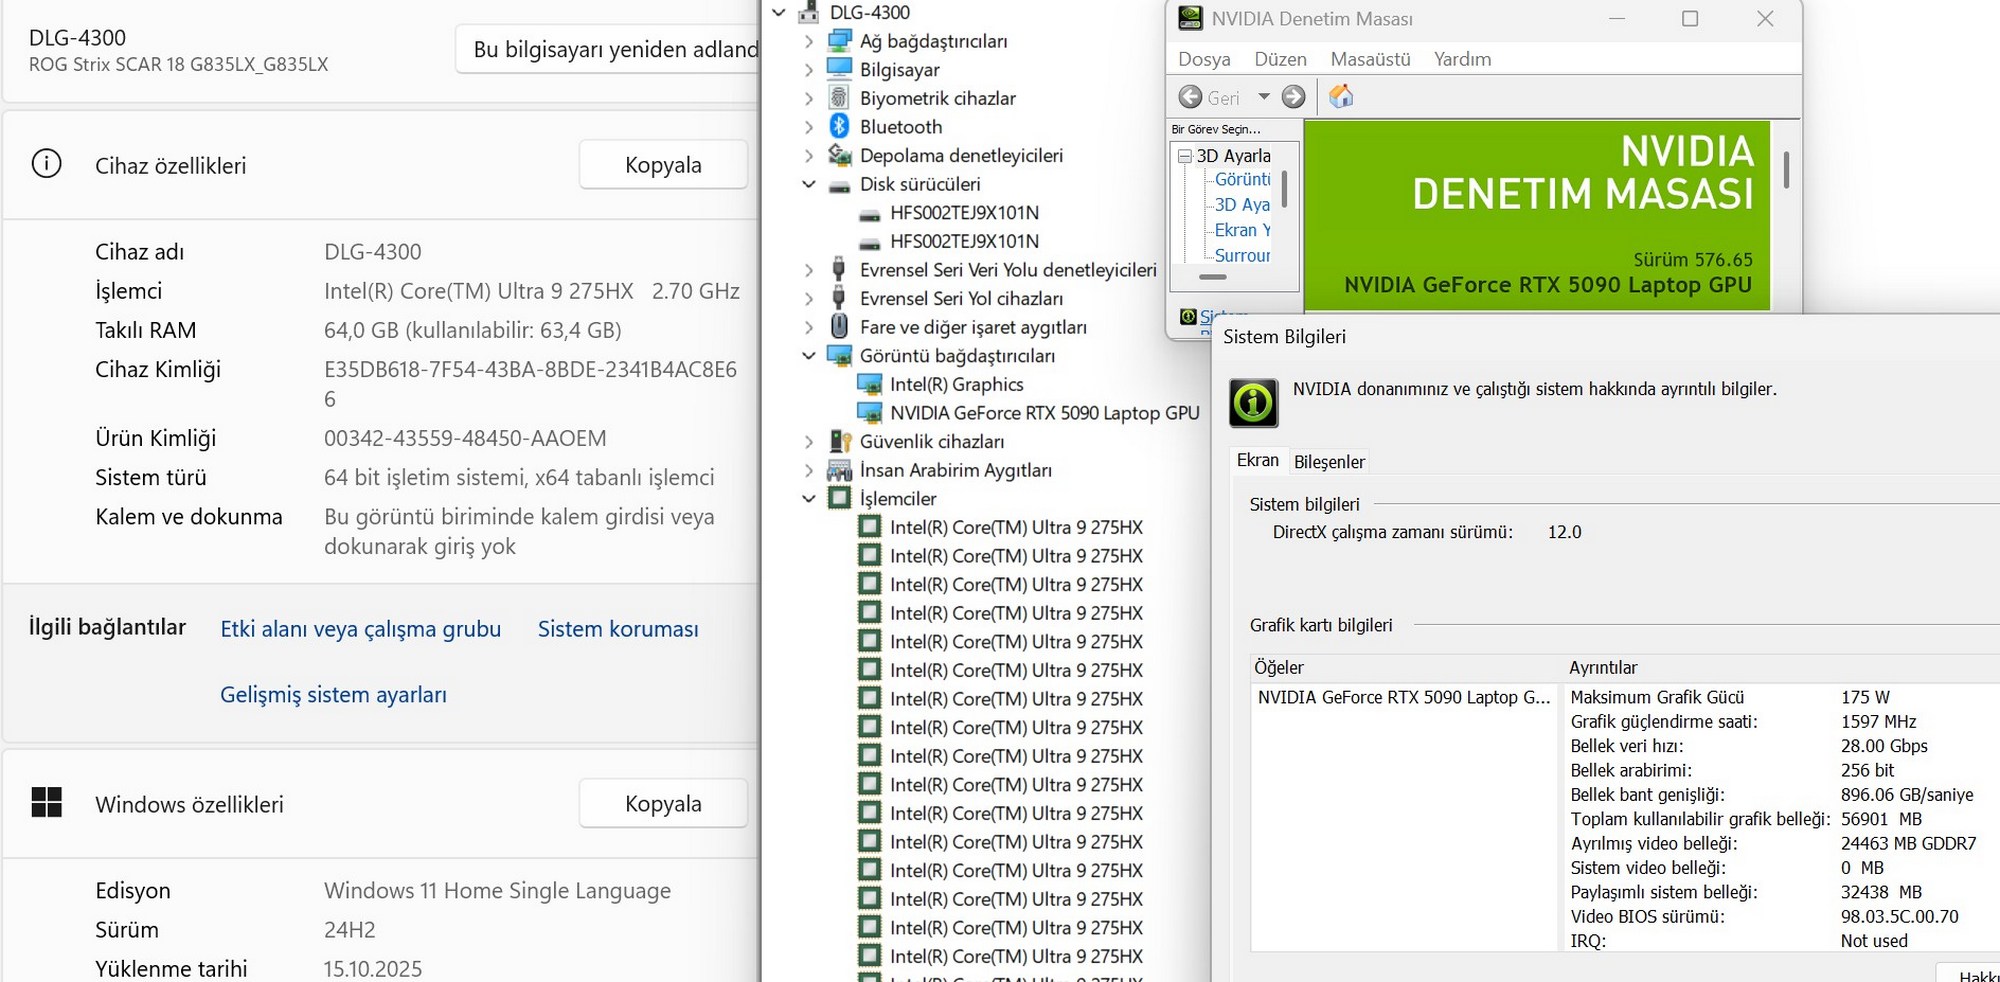Expand the Ağ bağdaştırıcıları node
Image resolution: width=2000 pixels, height=982 pixels.
(809, 42)
